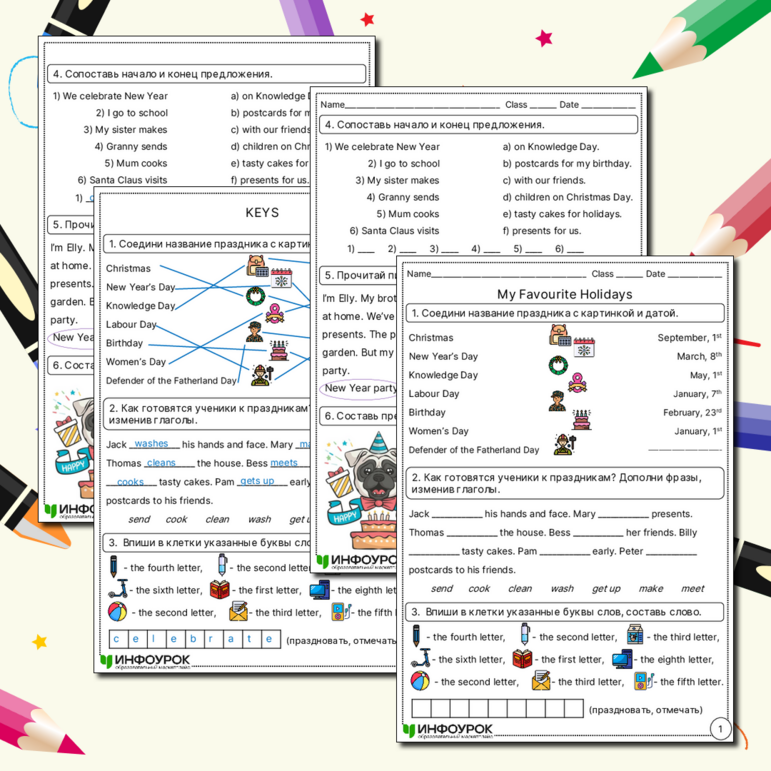
Task: Click the soldier icon on the front worksheet
Action: [558, 401]
